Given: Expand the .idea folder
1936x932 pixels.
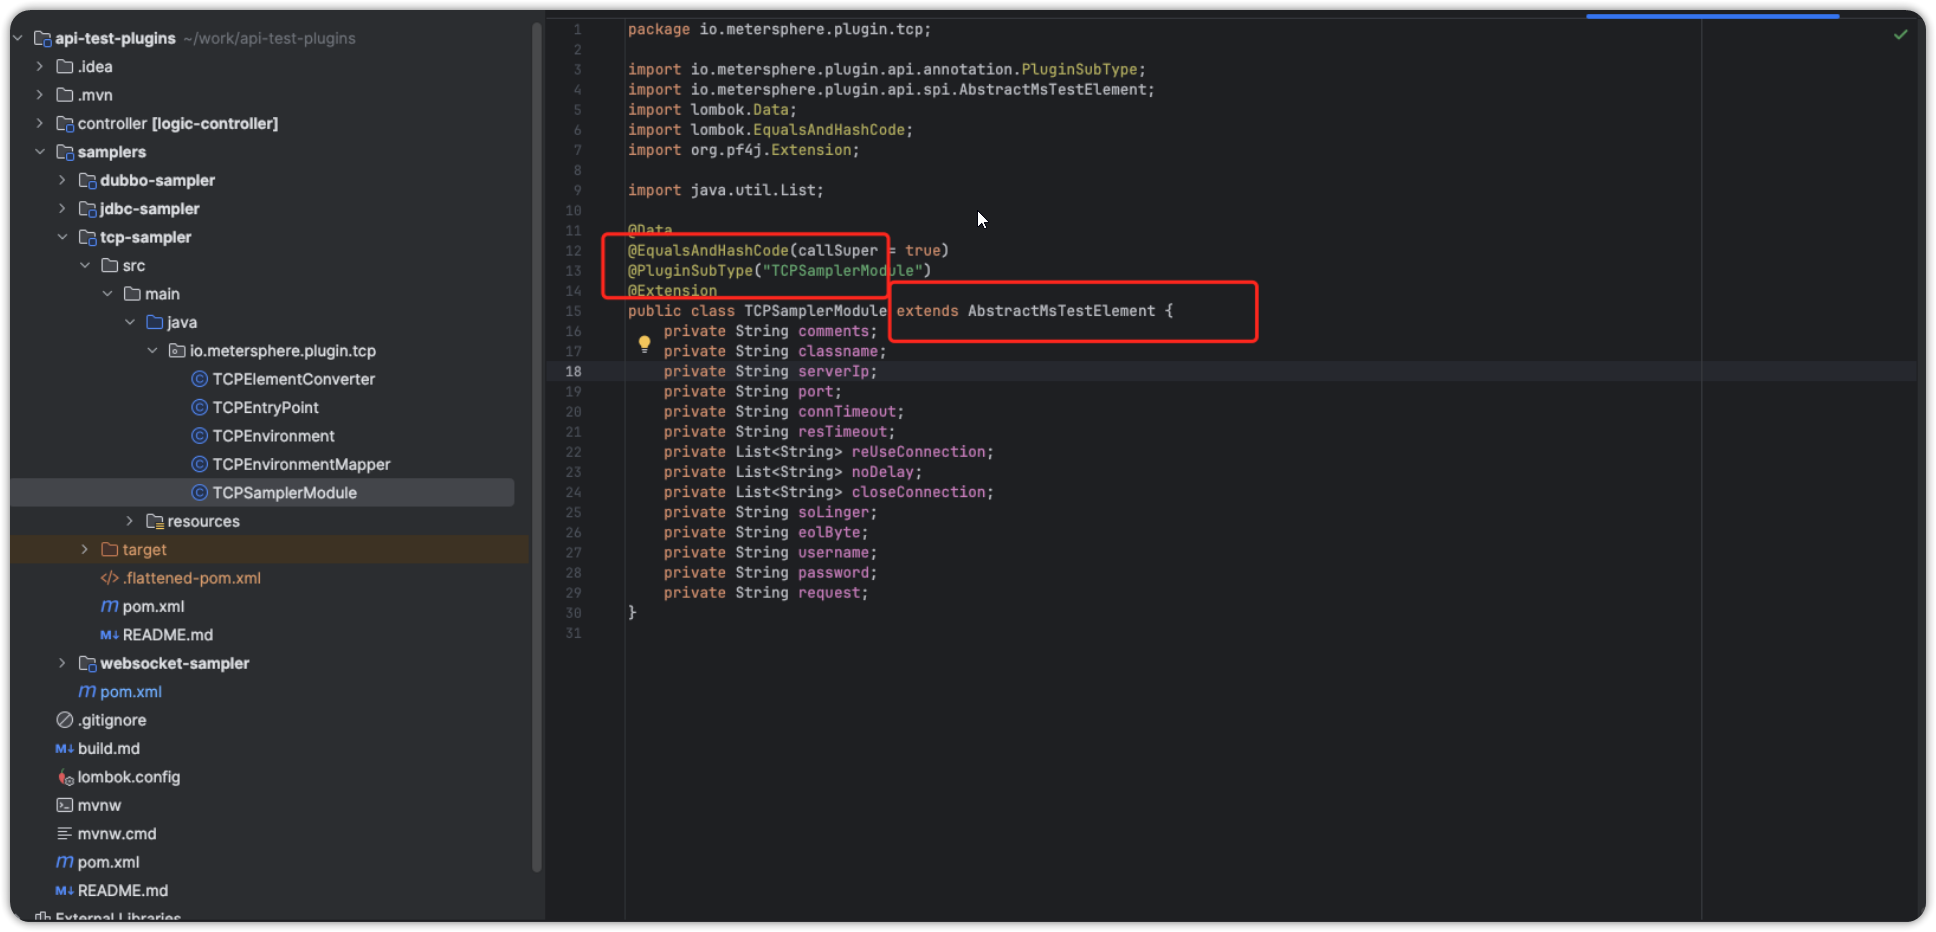Looking at the screenshot, I should [x=40, y=66].
